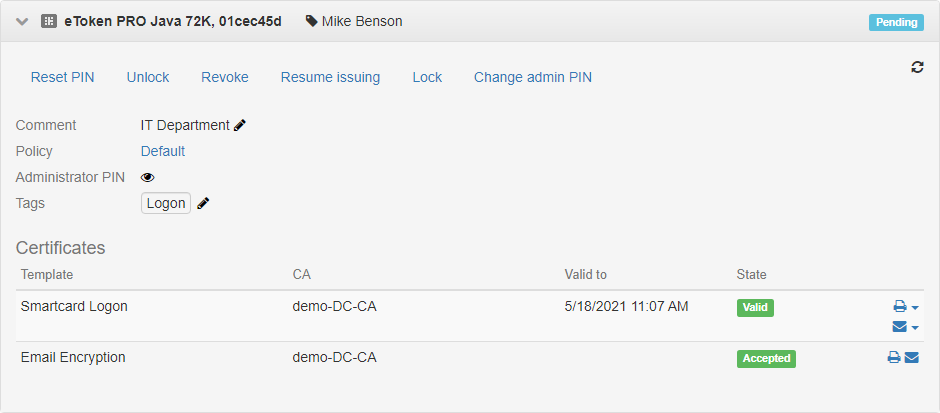
Task: Click the Logon tag chip
Action: (166, 203)
